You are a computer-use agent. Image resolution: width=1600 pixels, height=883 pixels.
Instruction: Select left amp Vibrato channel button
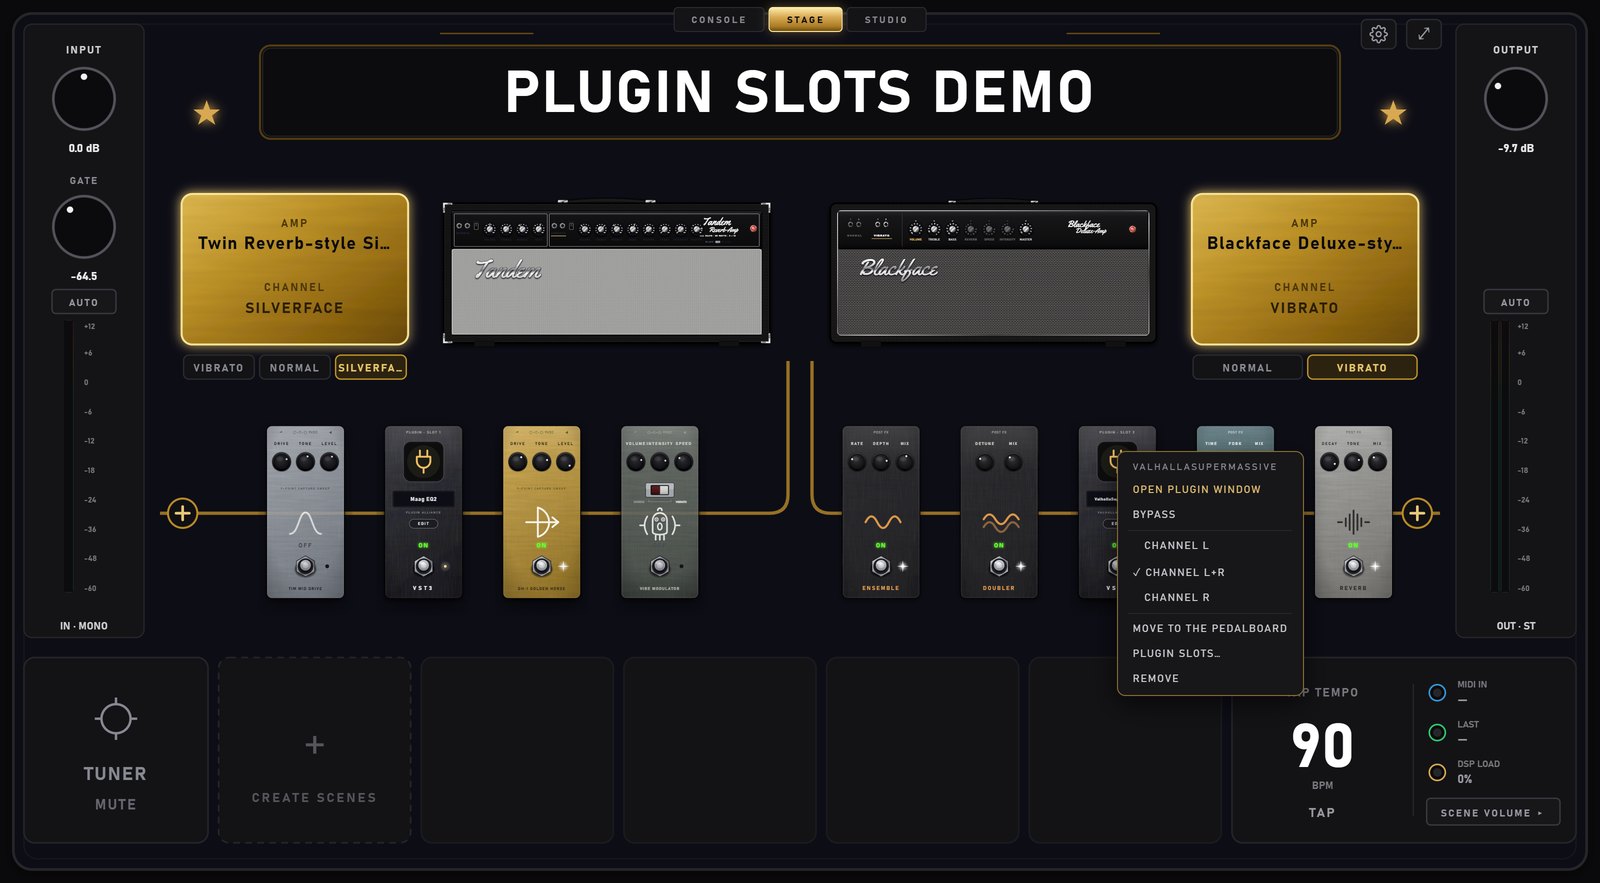[x=218, y=368]
